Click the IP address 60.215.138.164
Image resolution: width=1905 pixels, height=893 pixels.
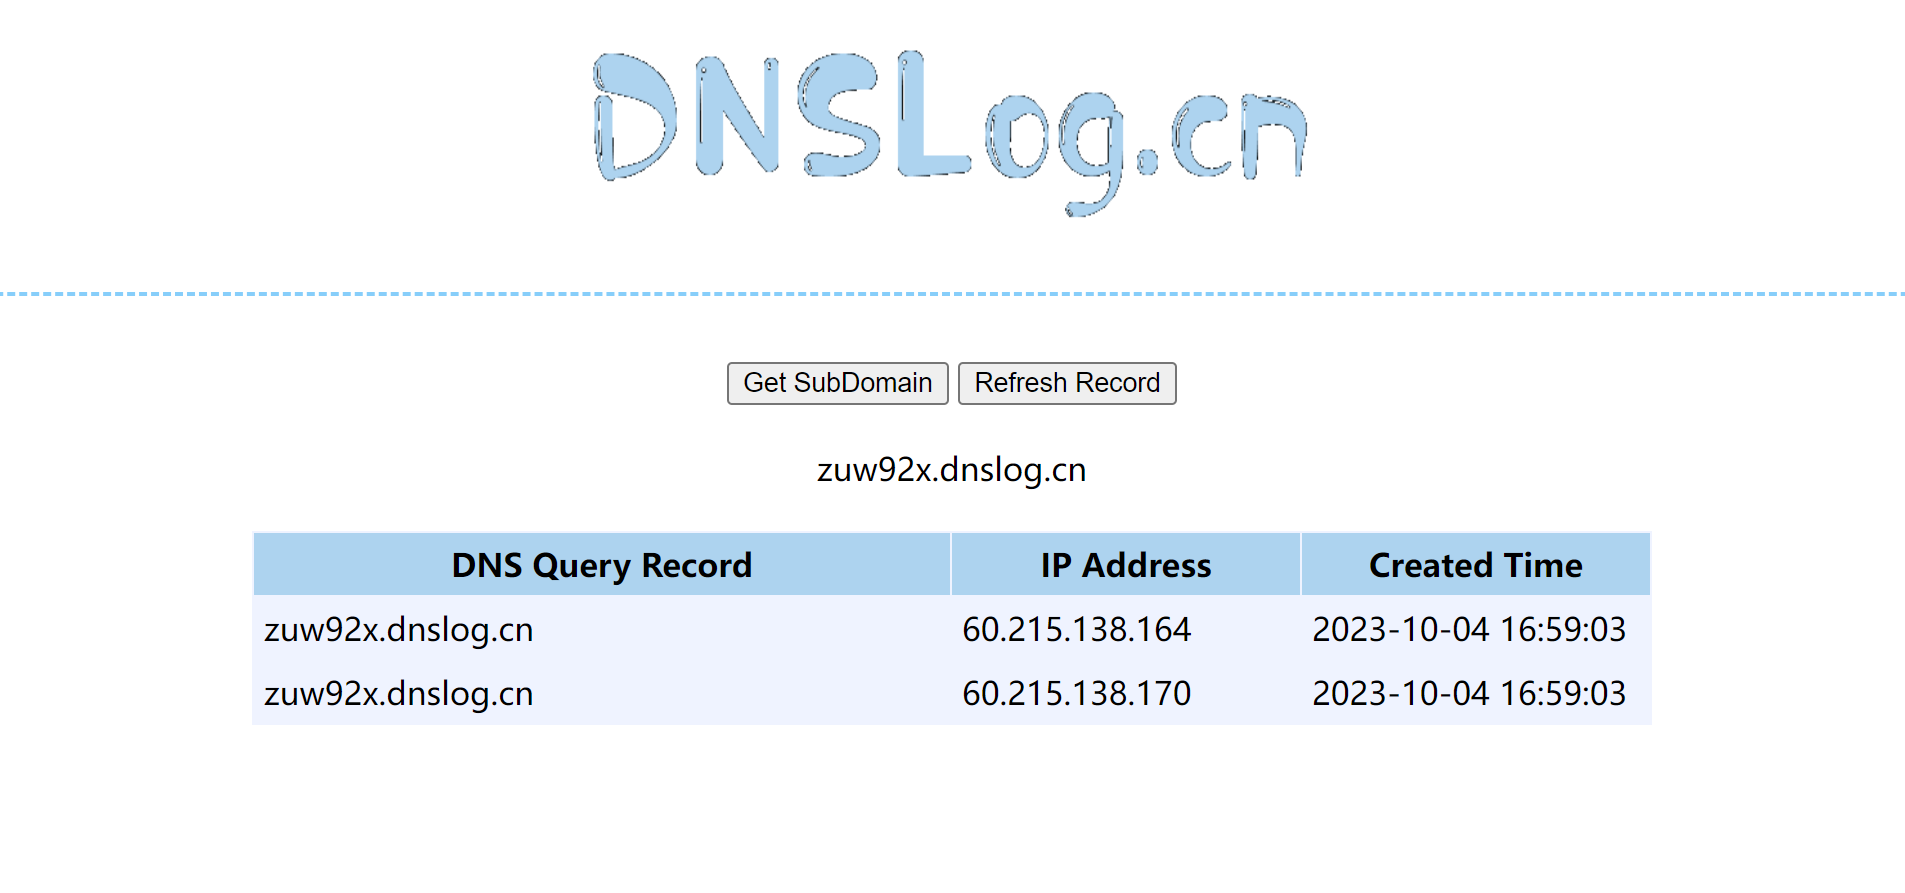[1076, 630]
